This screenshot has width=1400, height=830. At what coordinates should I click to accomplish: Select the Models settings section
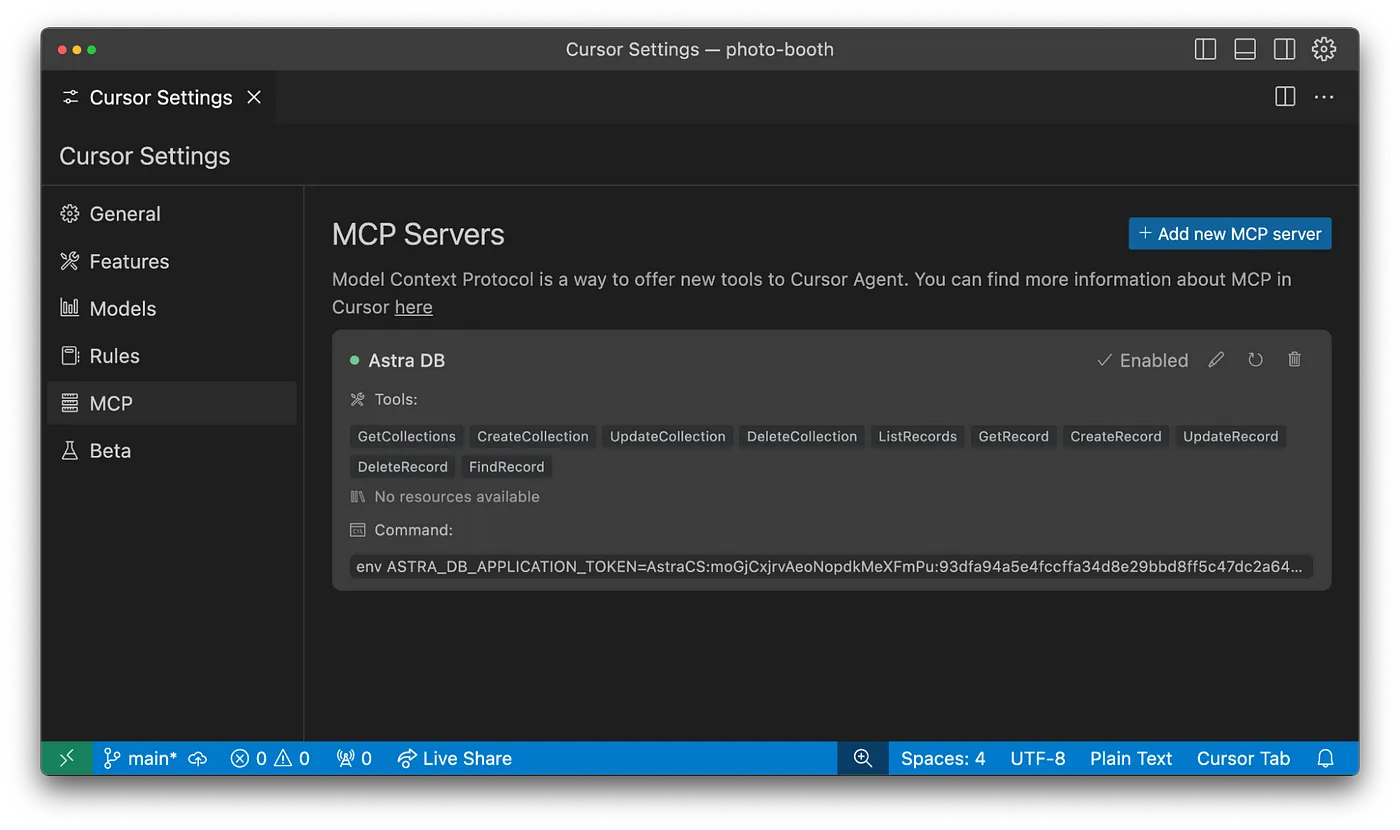122,309
